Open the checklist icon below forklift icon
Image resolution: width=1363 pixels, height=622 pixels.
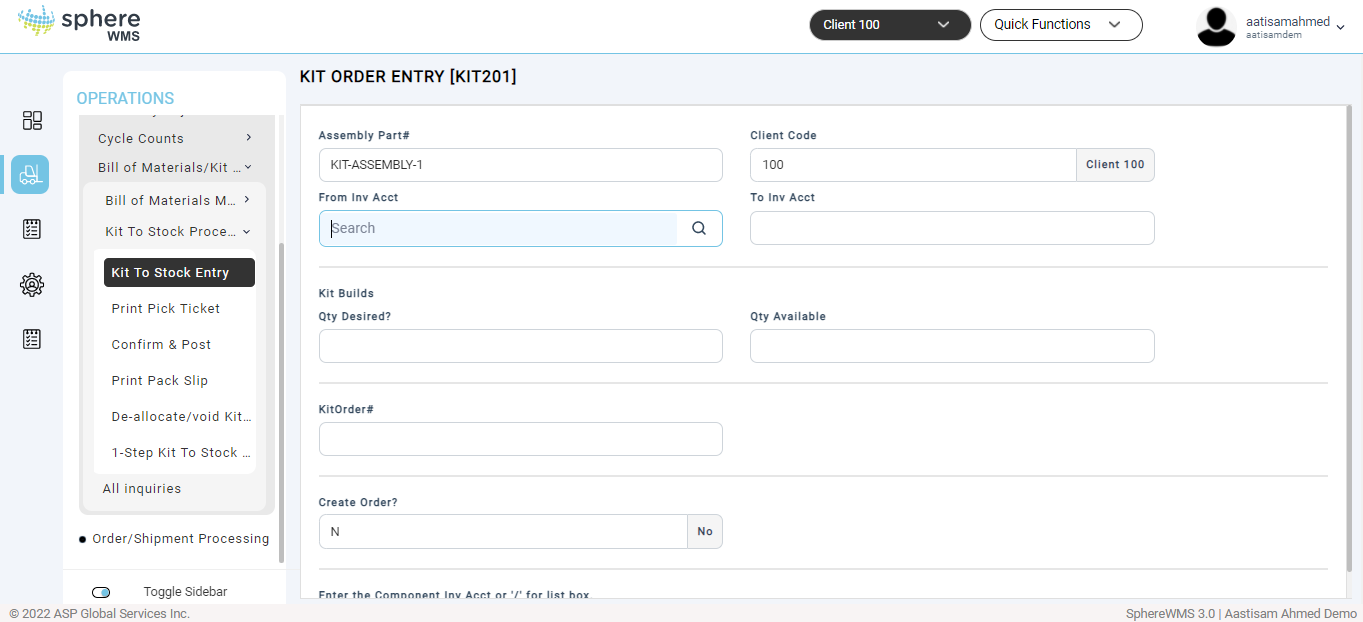(32, 229)
